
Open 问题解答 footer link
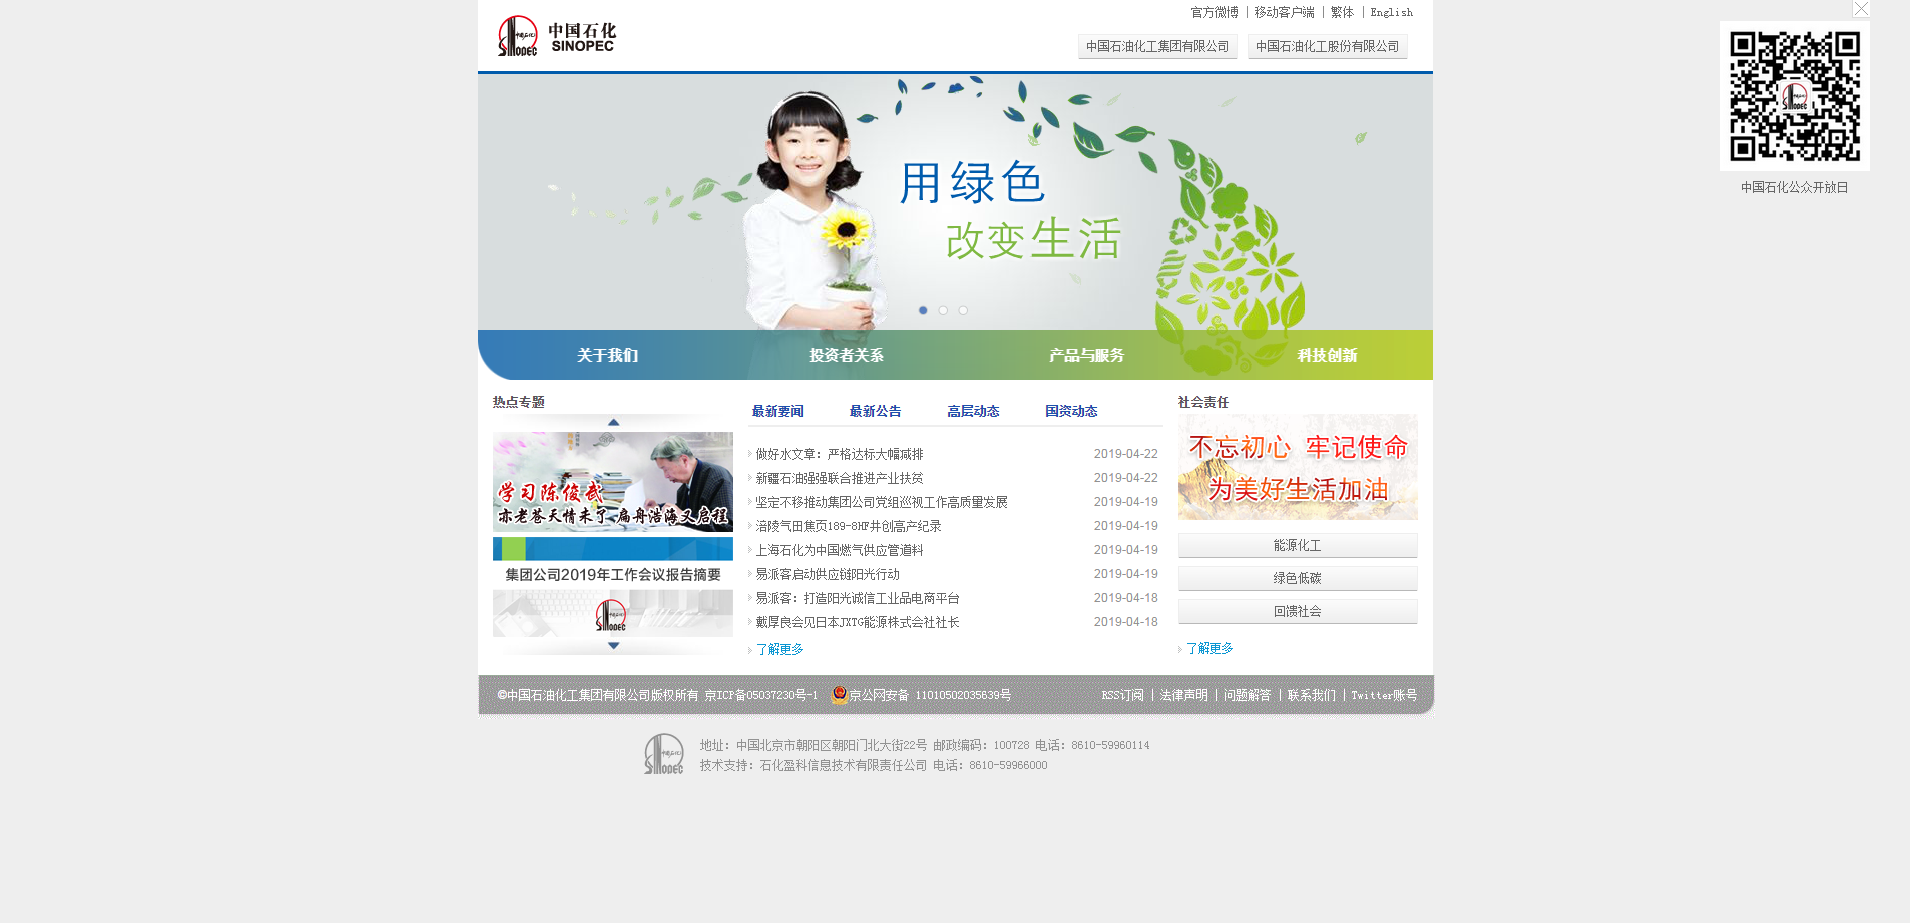click(1247, 695)
